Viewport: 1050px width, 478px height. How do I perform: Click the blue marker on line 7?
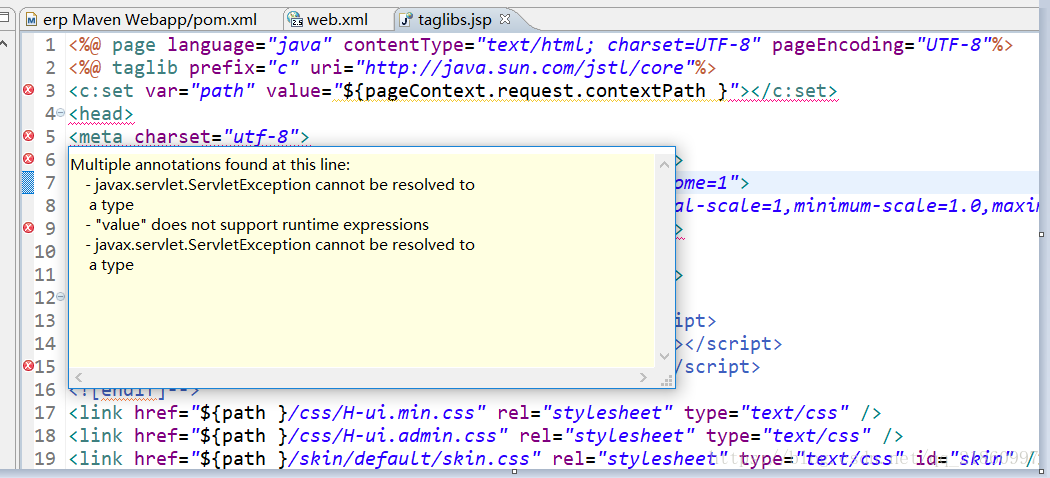coord(28,182)
